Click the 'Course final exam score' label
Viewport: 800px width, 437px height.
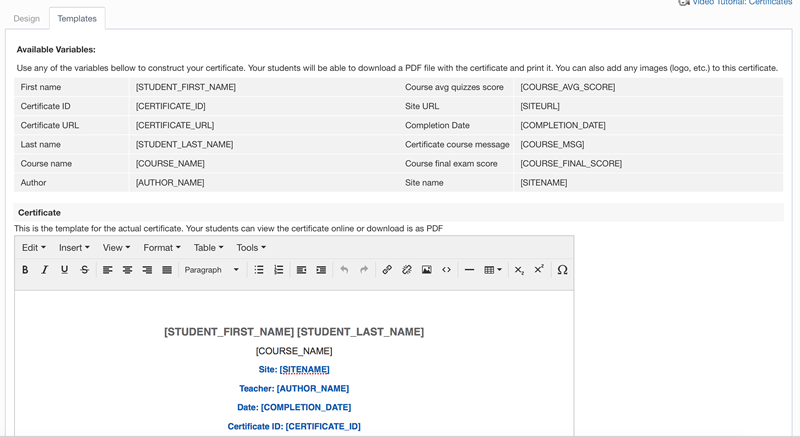tap(451, 164)
